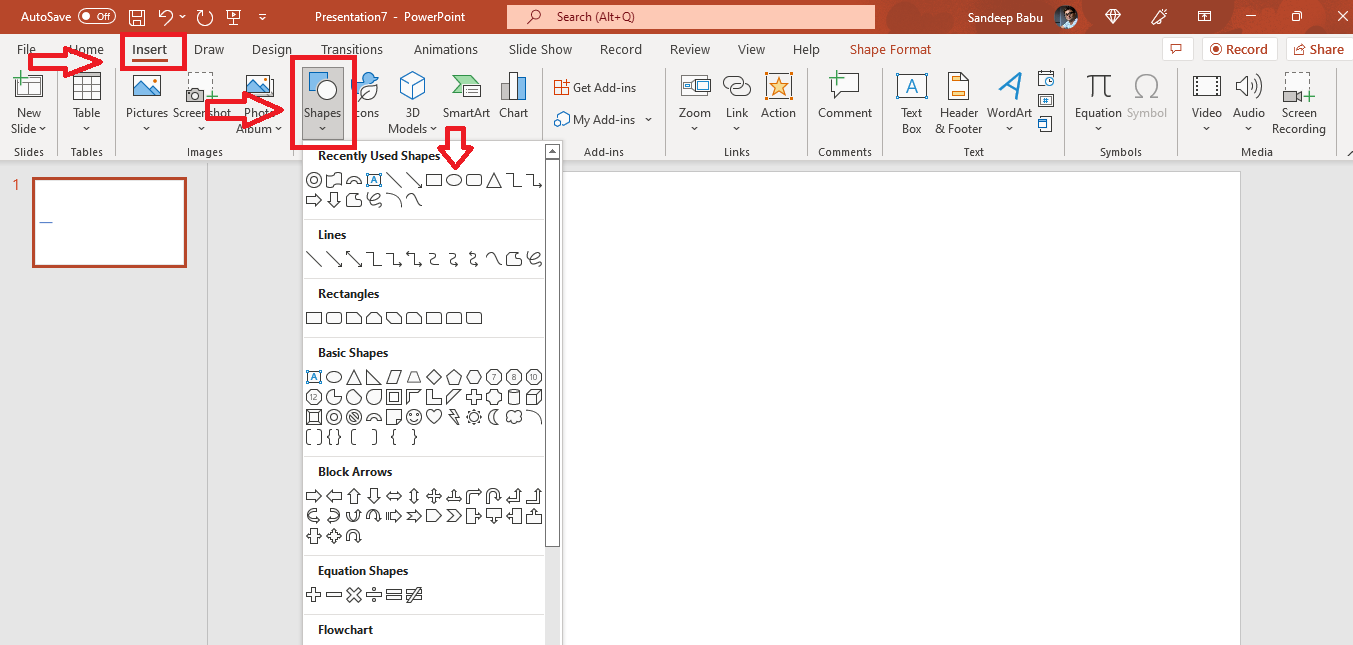
Task: Insert a Chart
Action: [x=513, y=97]
